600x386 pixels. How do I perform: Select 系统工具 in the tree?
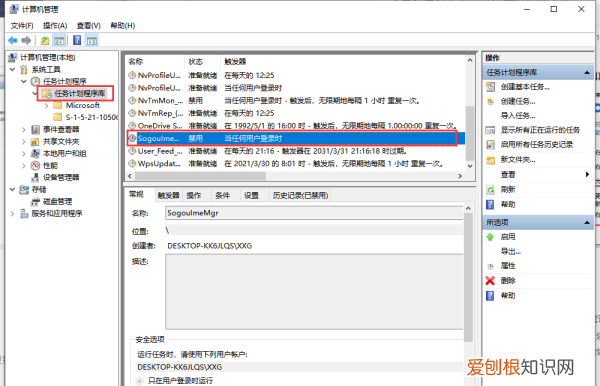coord(46,69)
